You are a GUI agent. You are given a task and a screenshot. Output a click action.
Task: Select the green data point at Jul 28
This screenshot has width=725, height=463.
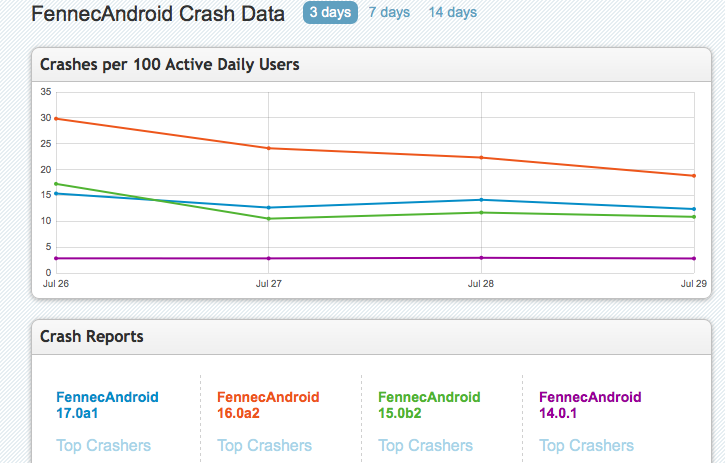point(481,212)
